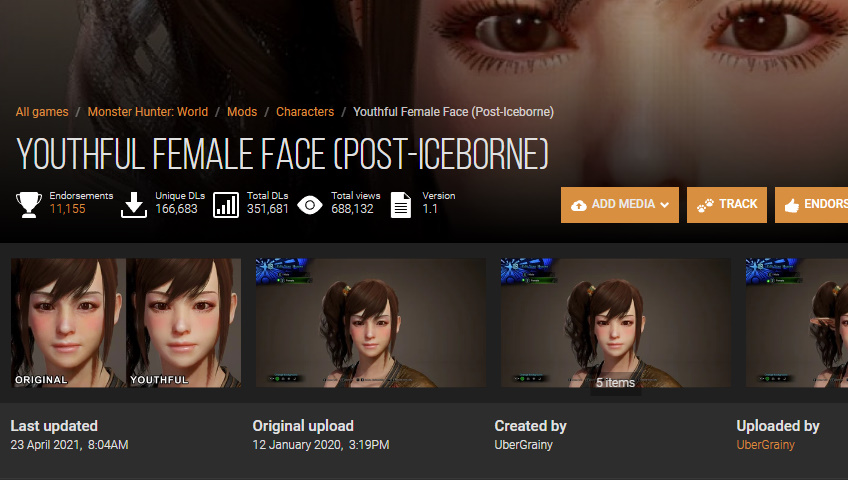Go to the Monster Hunter: World breadcrumb
Screen dimensions: 848x480
click(148, 112)
